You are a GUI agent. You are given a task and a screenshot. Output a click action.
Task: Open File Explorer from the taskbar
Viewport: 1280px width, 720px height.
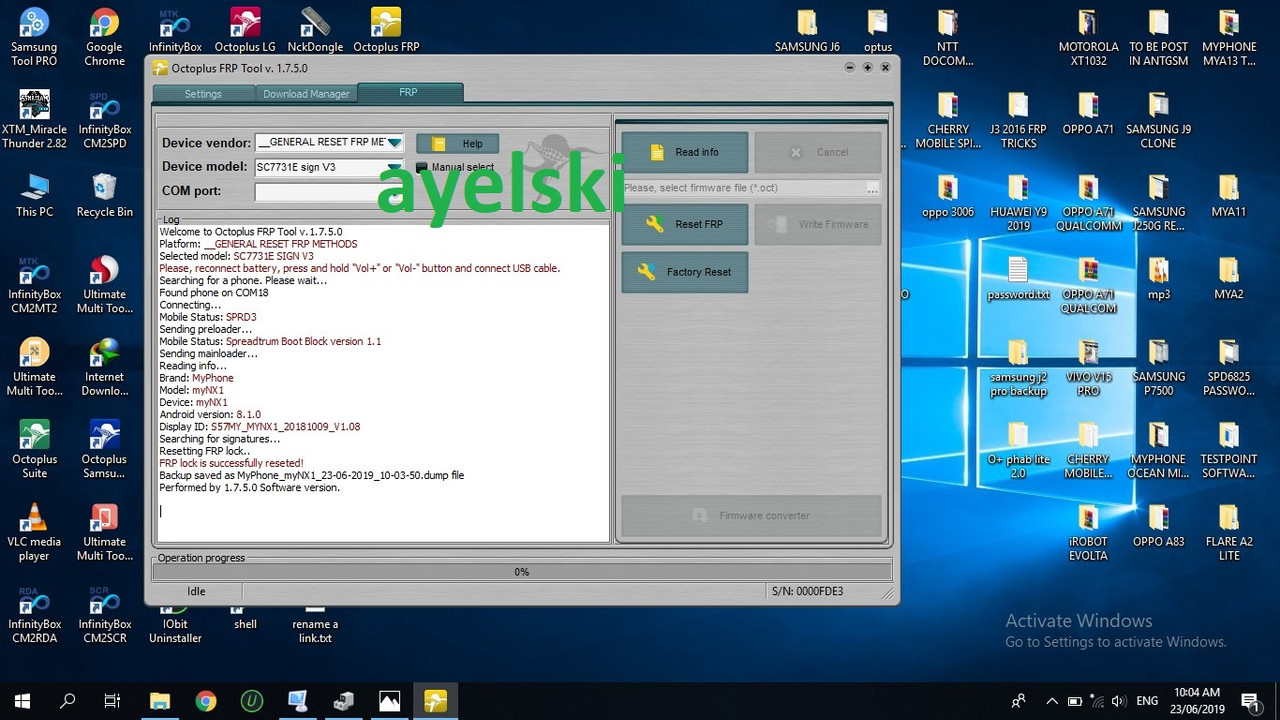click(160, 701)
